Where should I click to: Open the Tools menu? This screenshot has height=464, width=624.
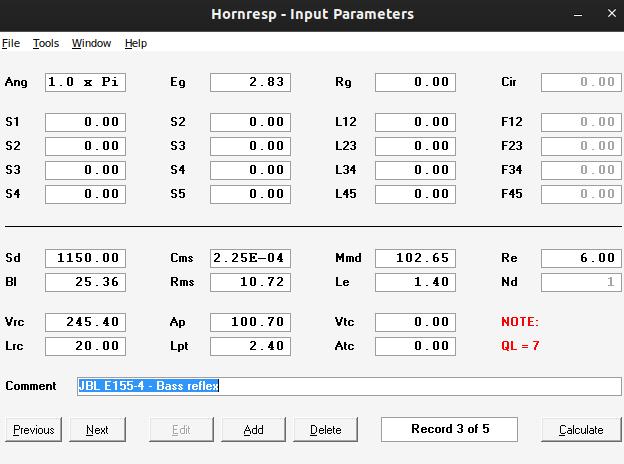(46, 43)
